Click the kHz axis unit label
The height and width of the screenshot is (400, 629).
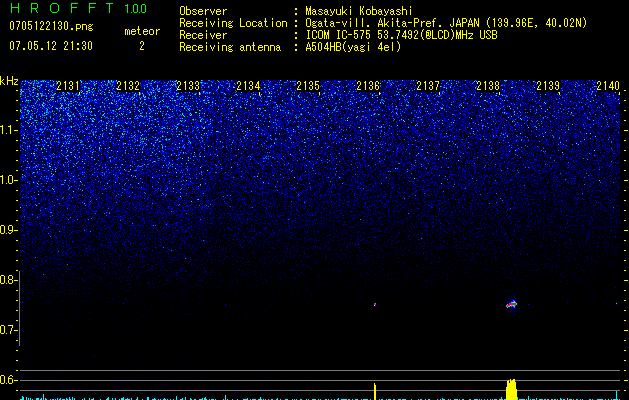pos(9,81)
